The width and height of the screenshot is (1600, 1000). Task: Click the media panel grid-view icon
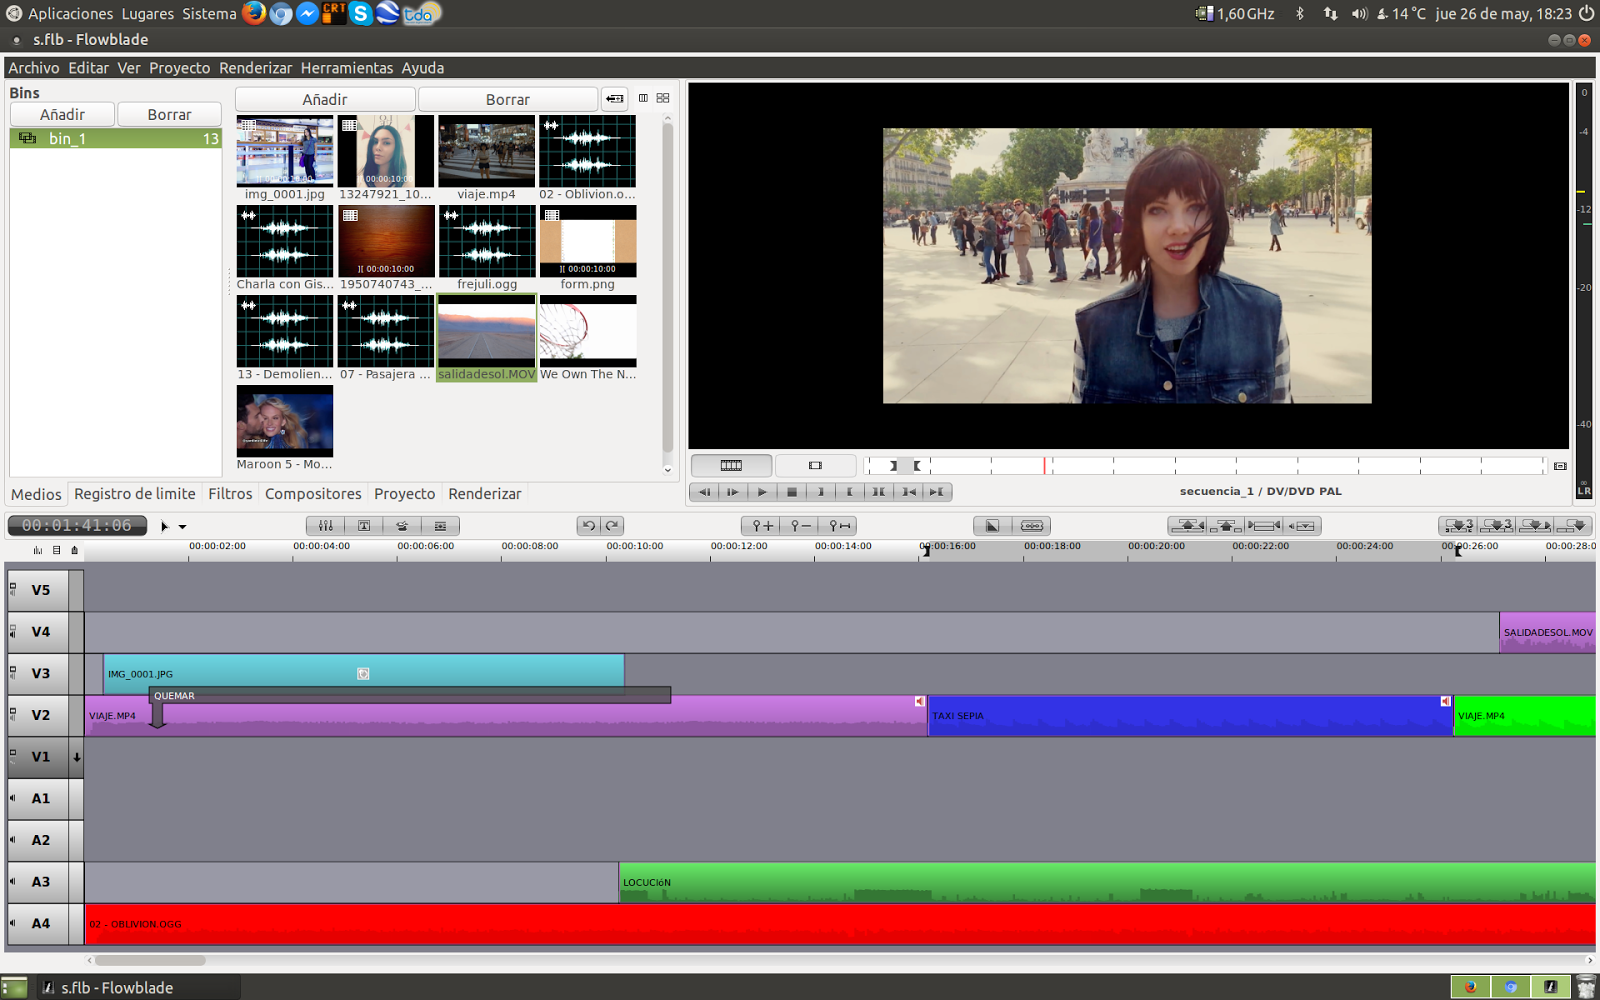[x=663, y=98]
